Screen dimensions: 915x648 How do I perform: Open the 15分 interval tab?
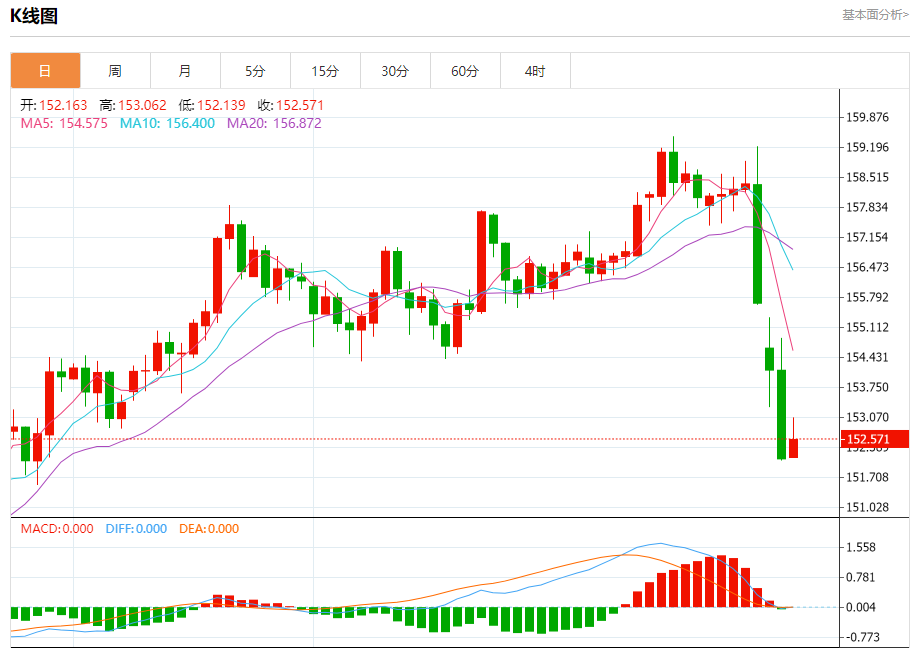(x=326, y=71)
